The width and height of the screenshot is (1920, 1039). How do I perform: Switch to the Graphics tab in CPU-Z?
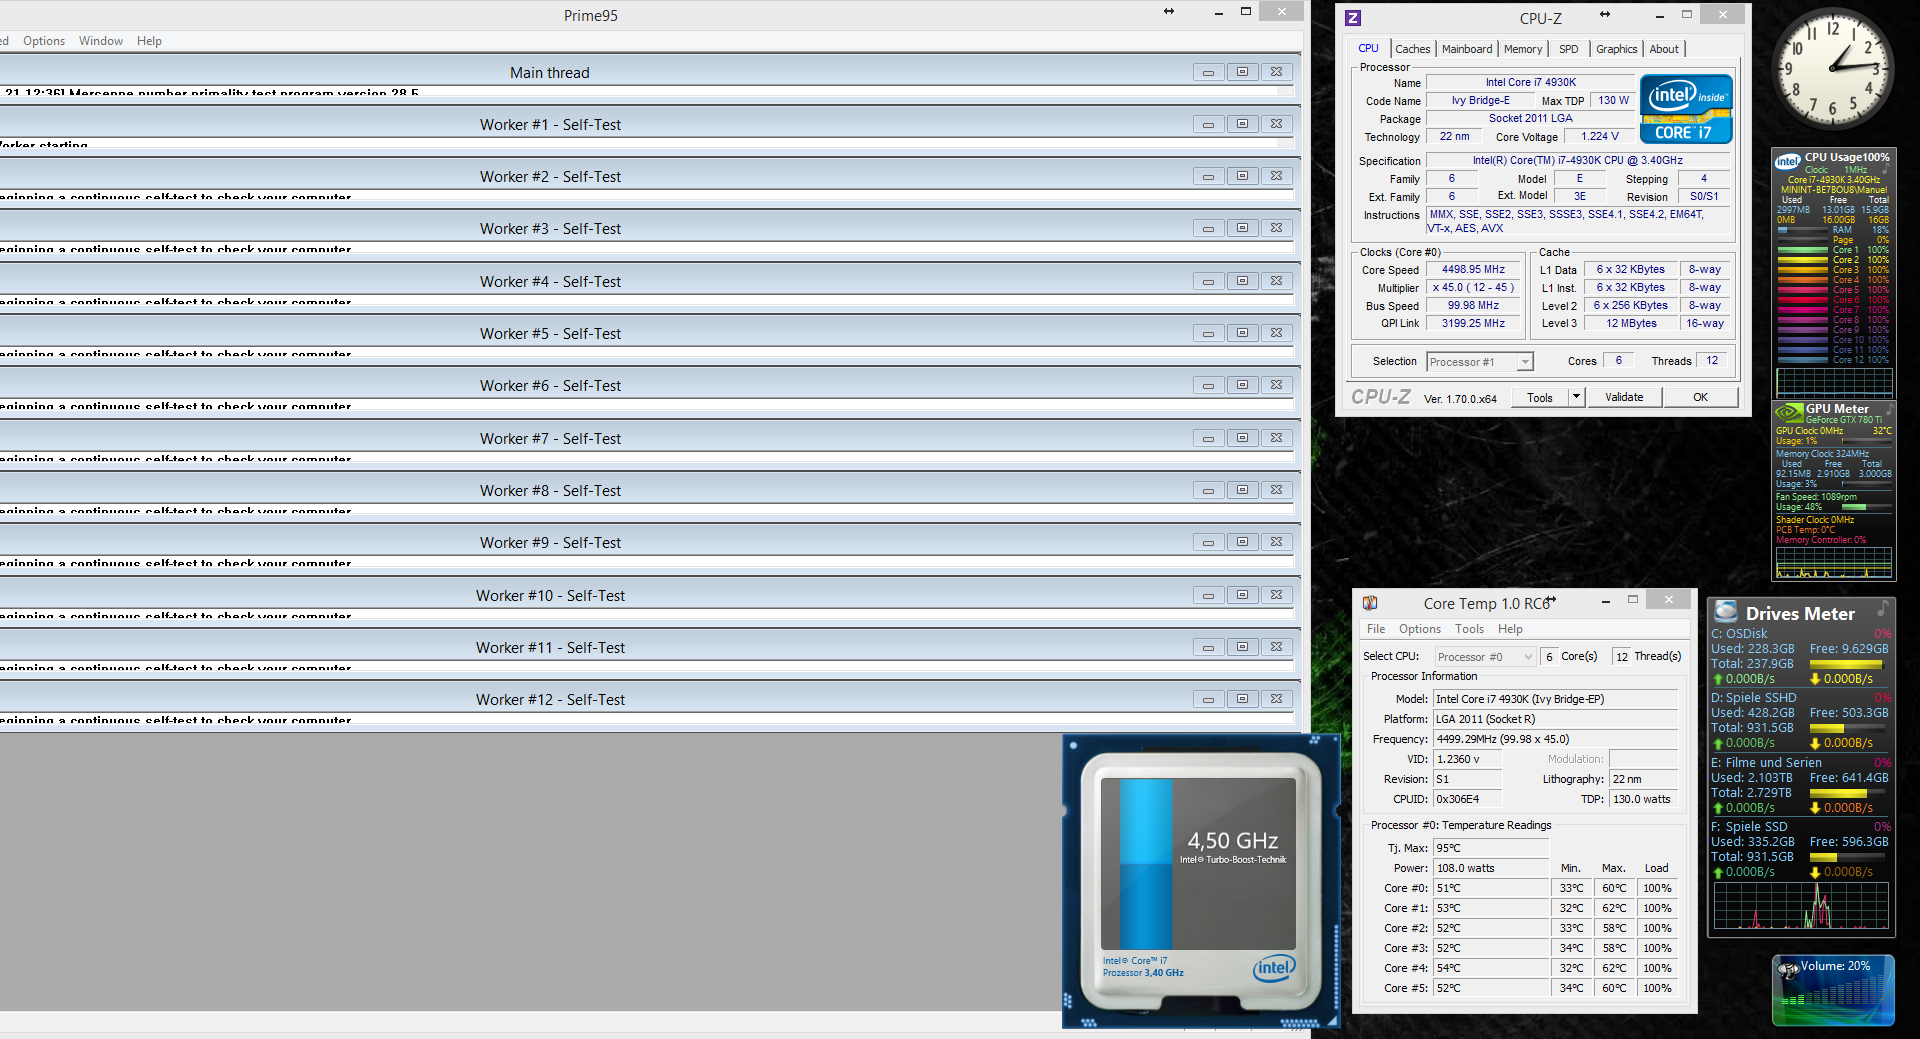click(1616, 49)
